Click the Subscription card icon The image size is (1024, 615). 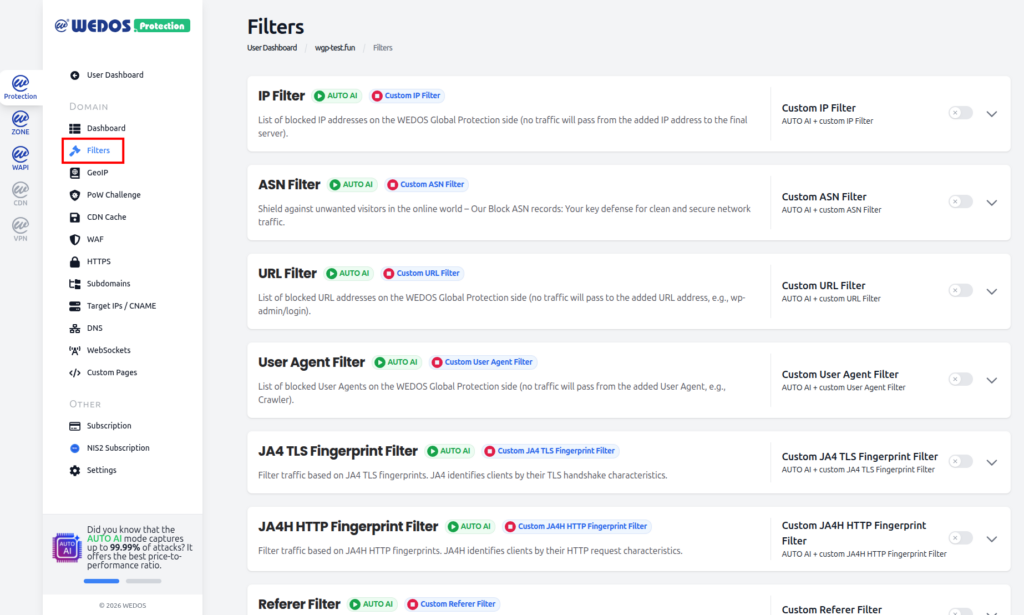[74, 426]
